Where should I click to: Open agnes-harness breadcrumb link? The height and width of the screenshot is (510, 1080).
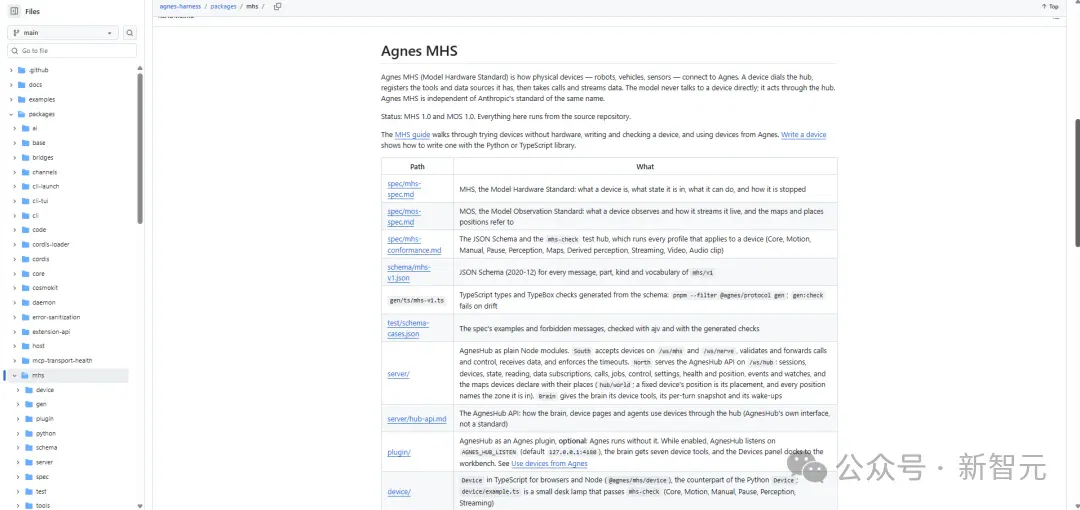(x=180, y=6)
